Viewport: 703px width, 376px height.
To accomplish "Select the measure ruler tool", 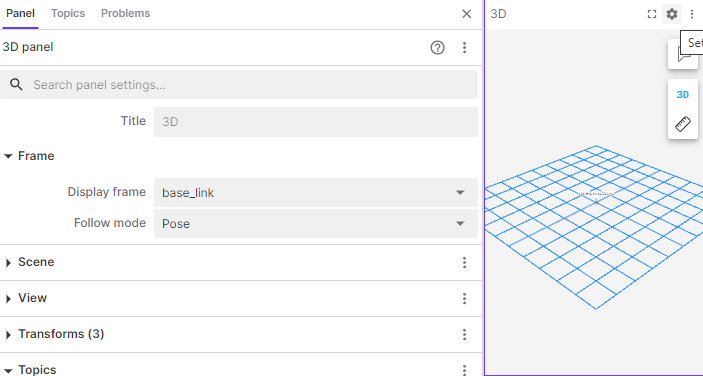I will [x=683, y=124].
